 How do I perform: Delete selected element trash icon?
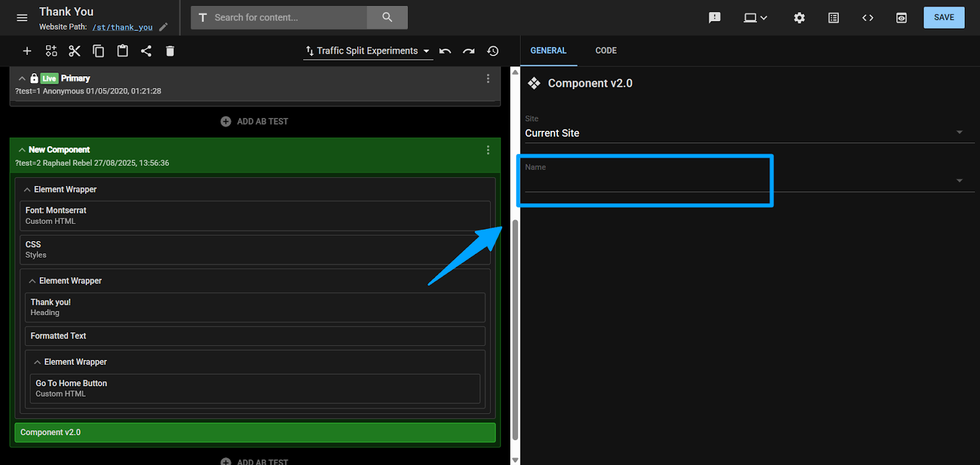click(170, 51)
